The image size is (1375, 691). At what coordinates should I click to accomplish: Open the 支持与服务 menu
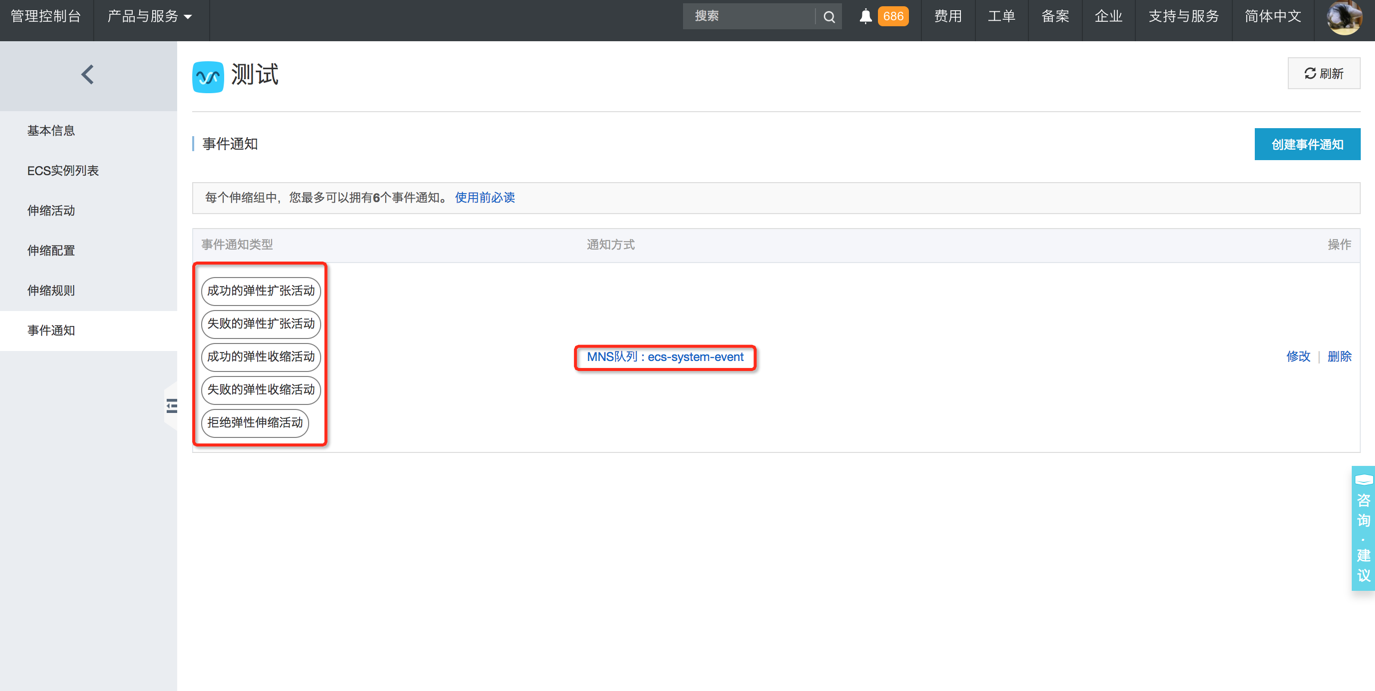[1183, 17]
